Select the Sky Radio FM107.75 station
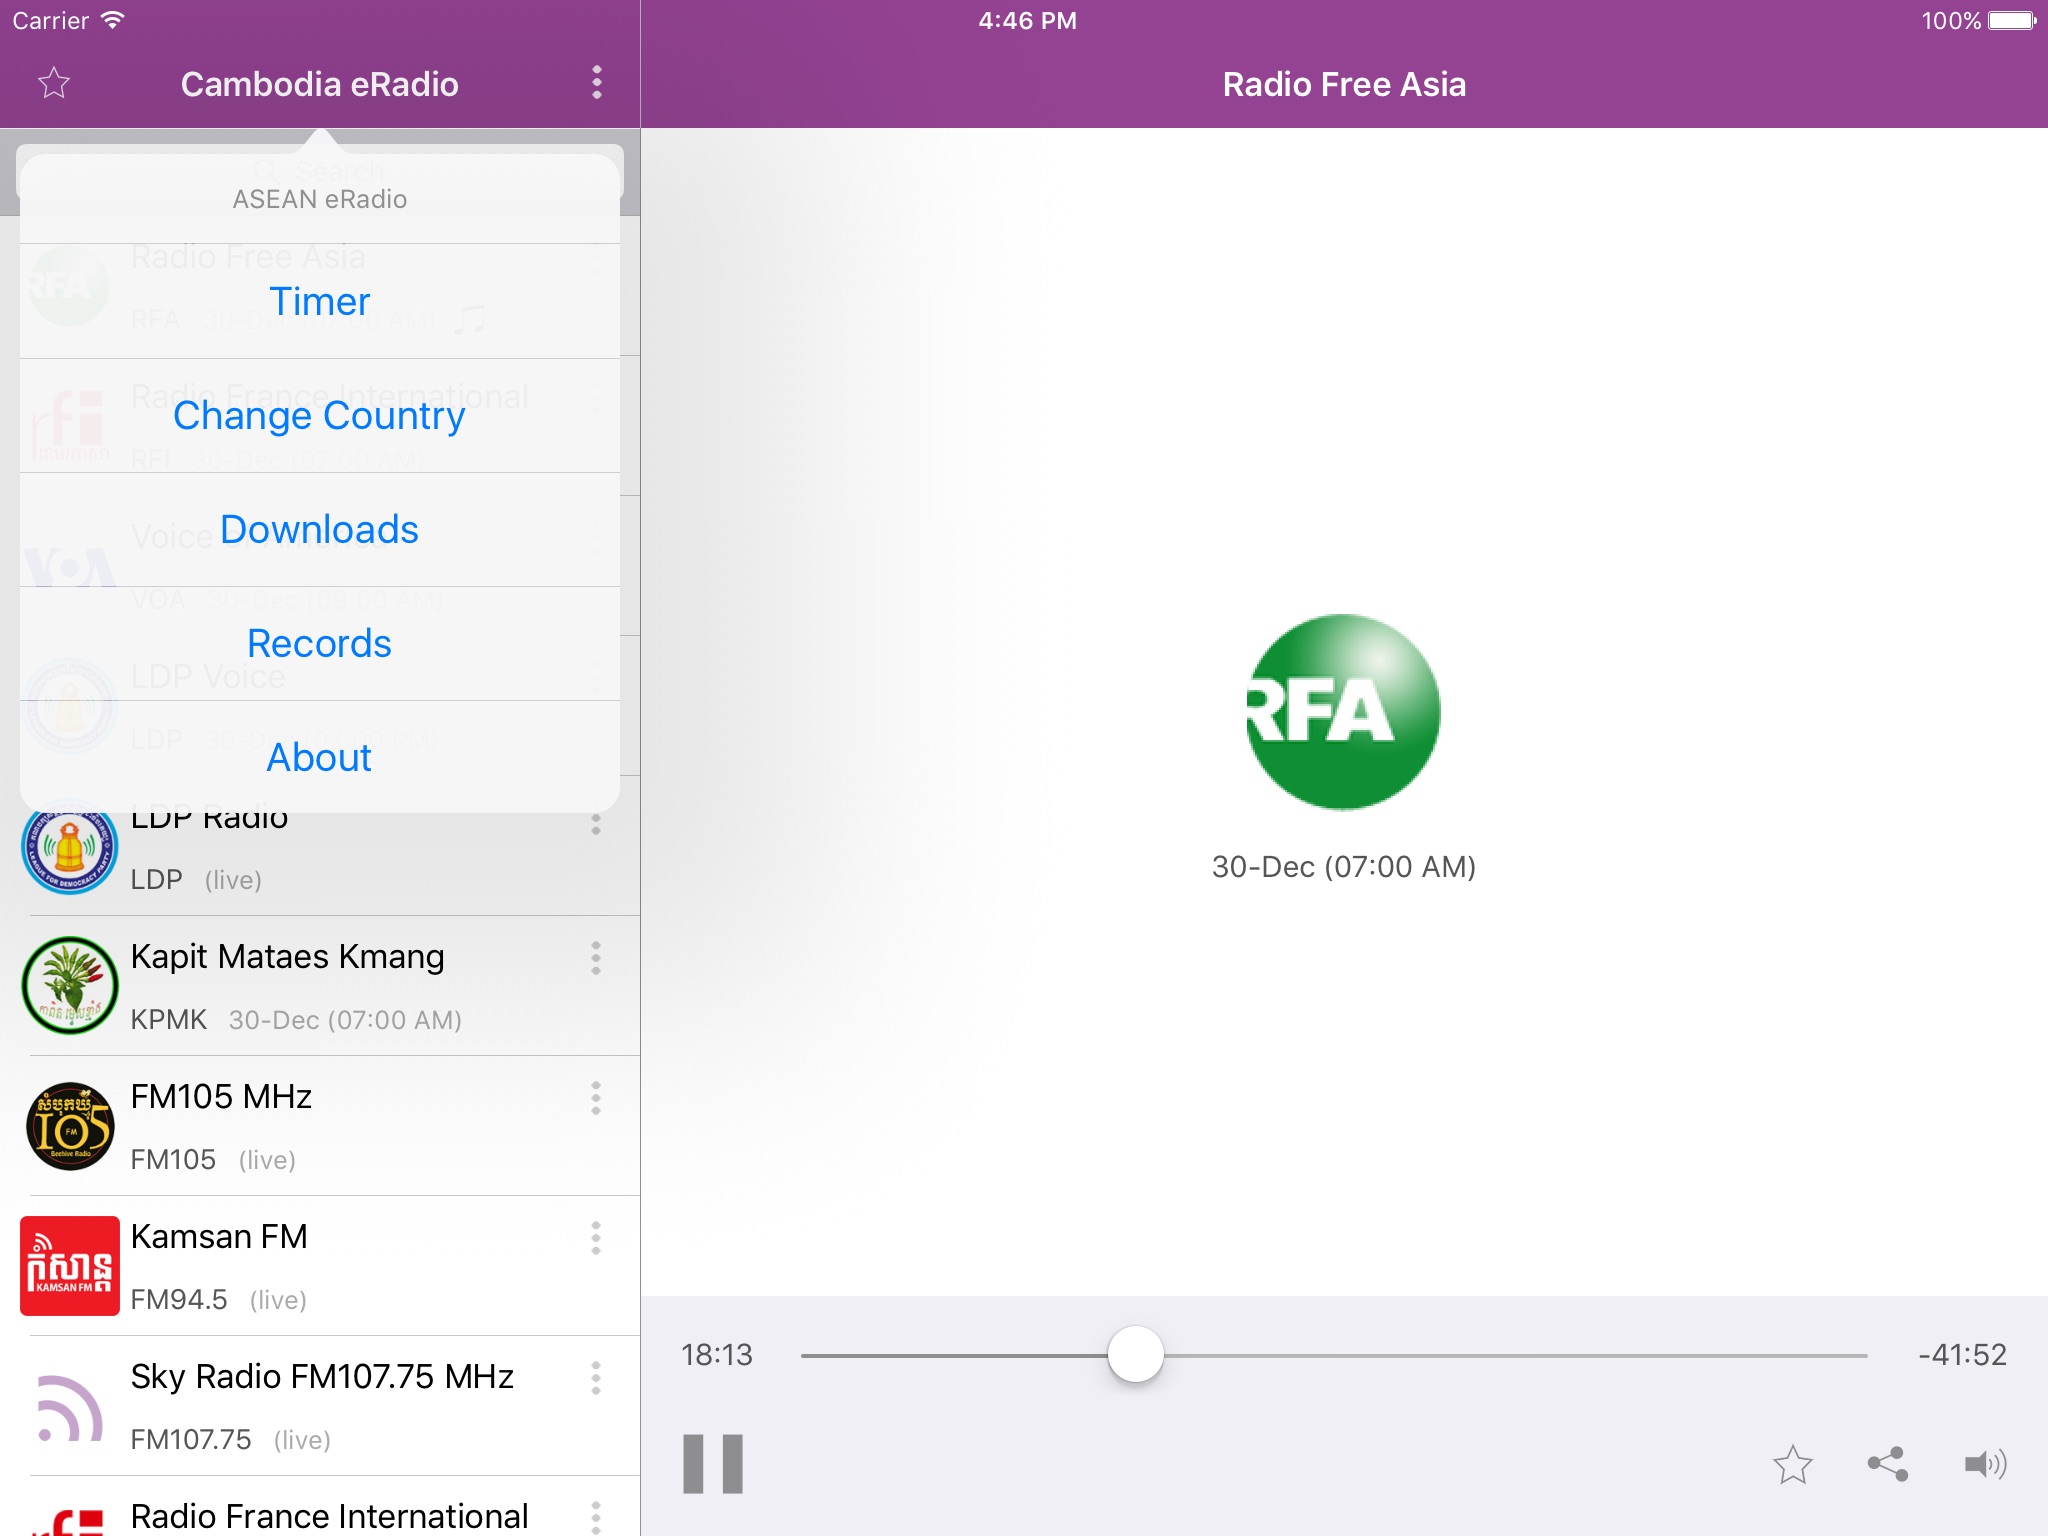2048x1536 pixels. [322, 1405]
